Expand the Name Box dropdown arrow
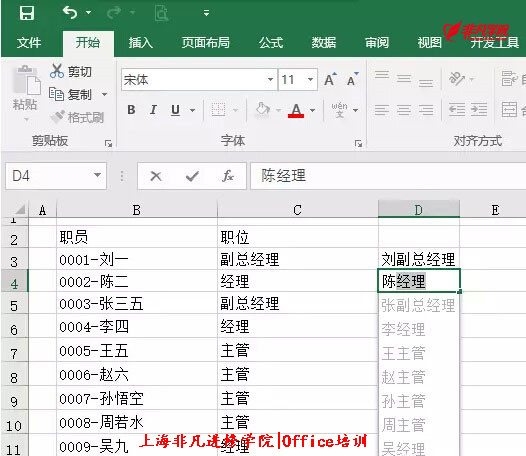Viewport: 526px width, 456px height. pyautogui.click(x=97, y=175)
